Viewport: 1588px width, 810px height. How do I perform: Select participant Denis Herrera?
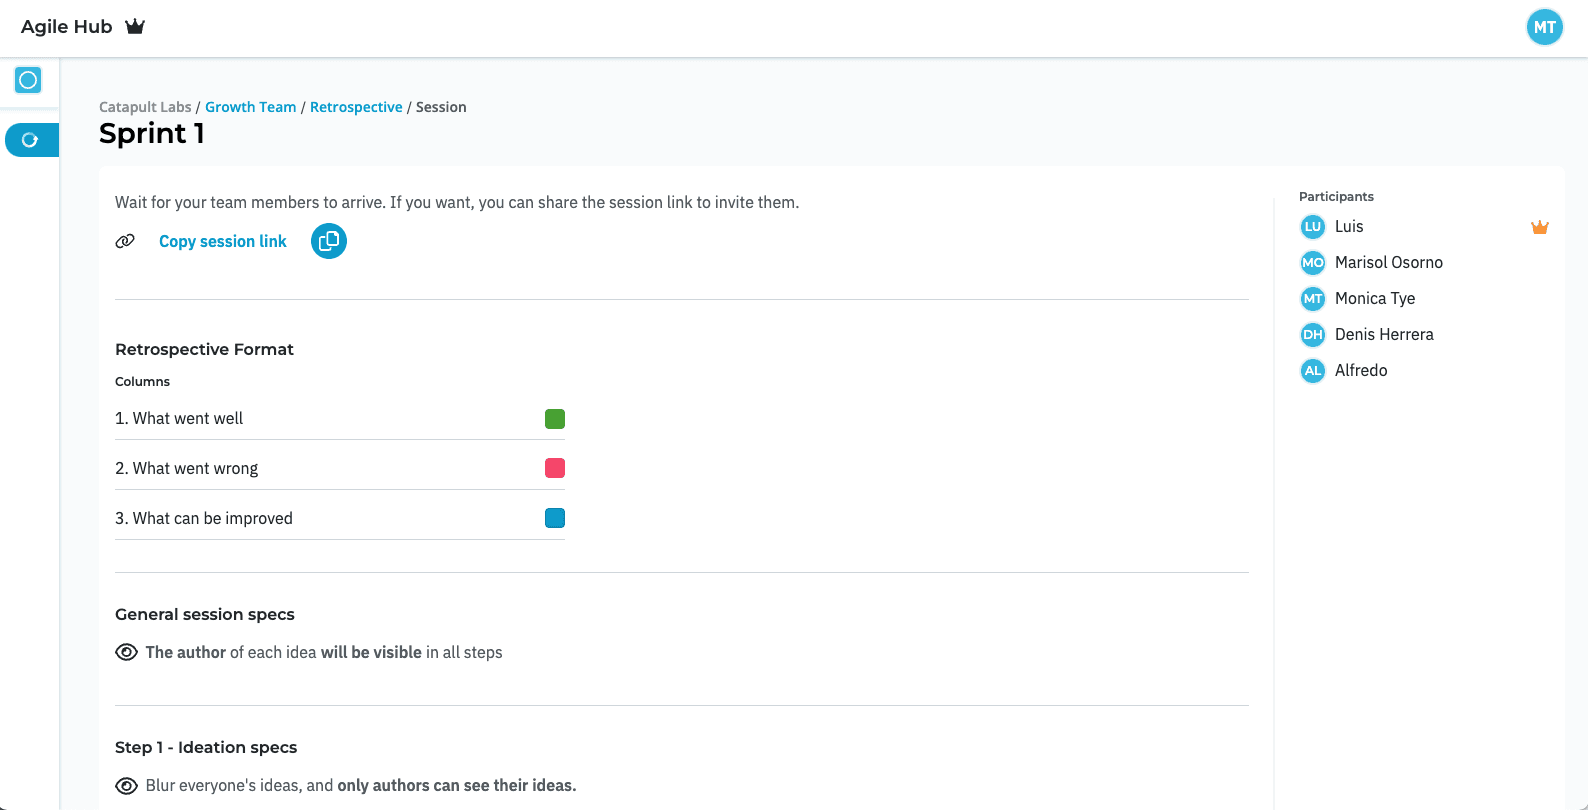[x=1383, y=334]
